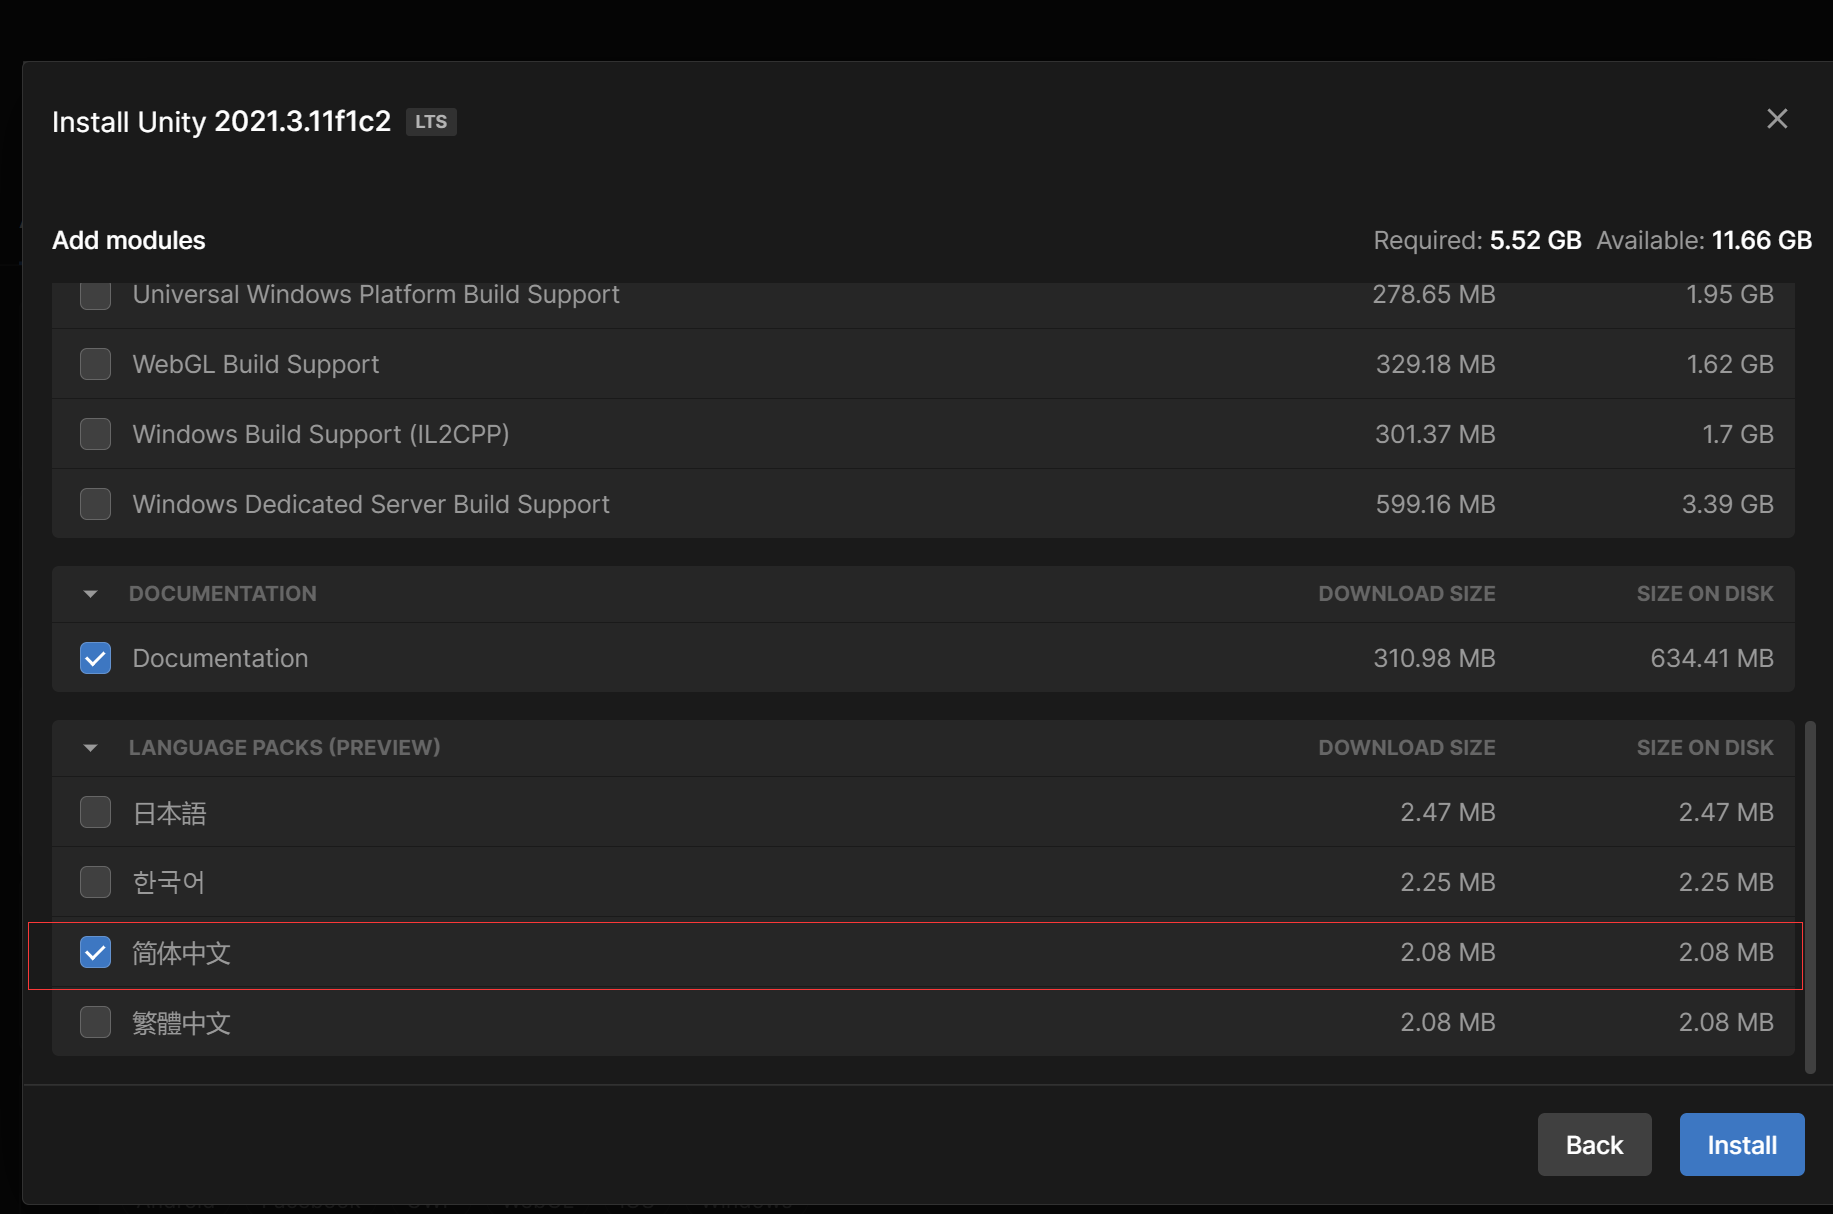
Task: Collapse the Documentation section arrow
Action: tap(91, 594)
